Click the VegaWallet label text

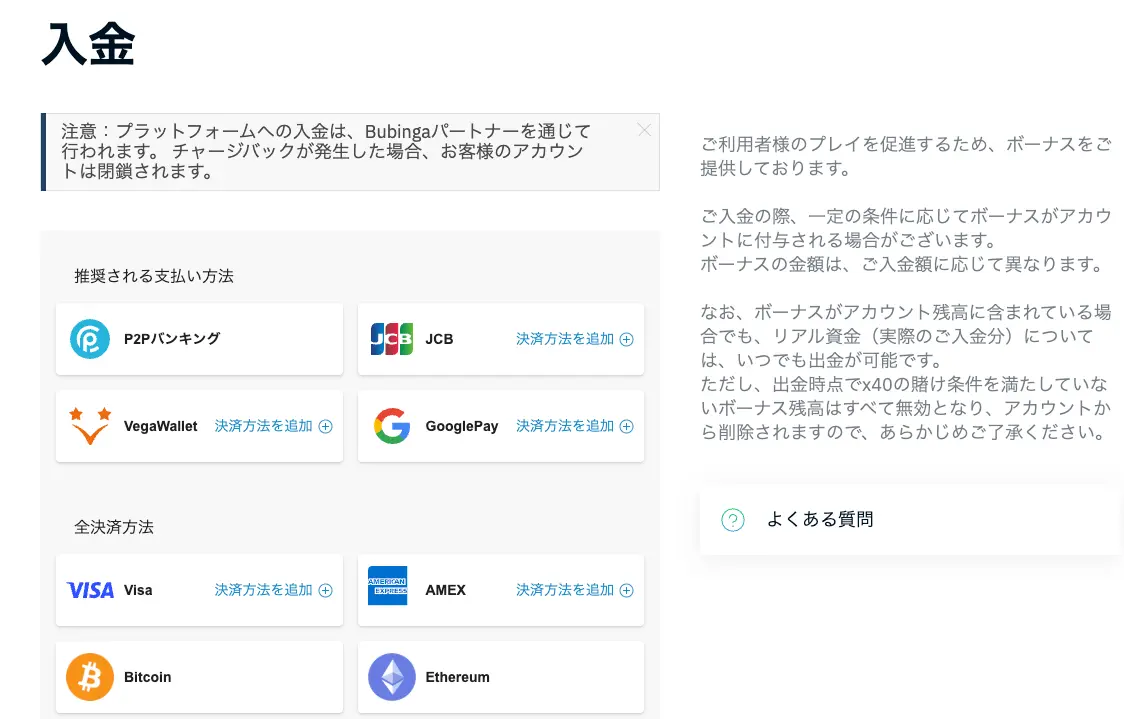click(x=161, y=427)
